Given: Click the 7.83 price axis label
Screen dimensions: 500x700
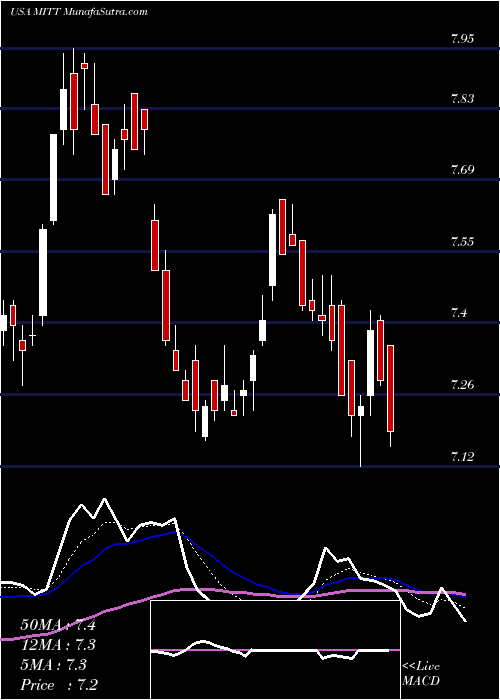Looking at the screenshot, I should coord(462,99).
